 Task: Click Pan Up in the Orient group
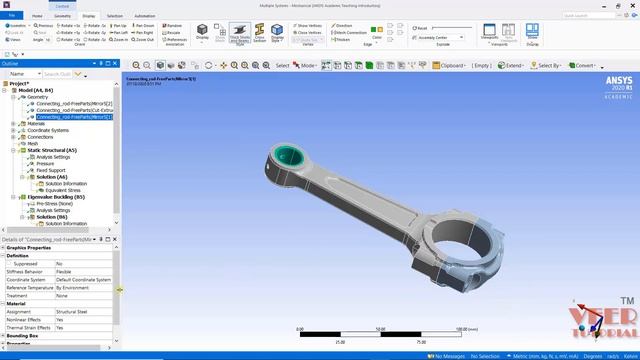[117, 26]
